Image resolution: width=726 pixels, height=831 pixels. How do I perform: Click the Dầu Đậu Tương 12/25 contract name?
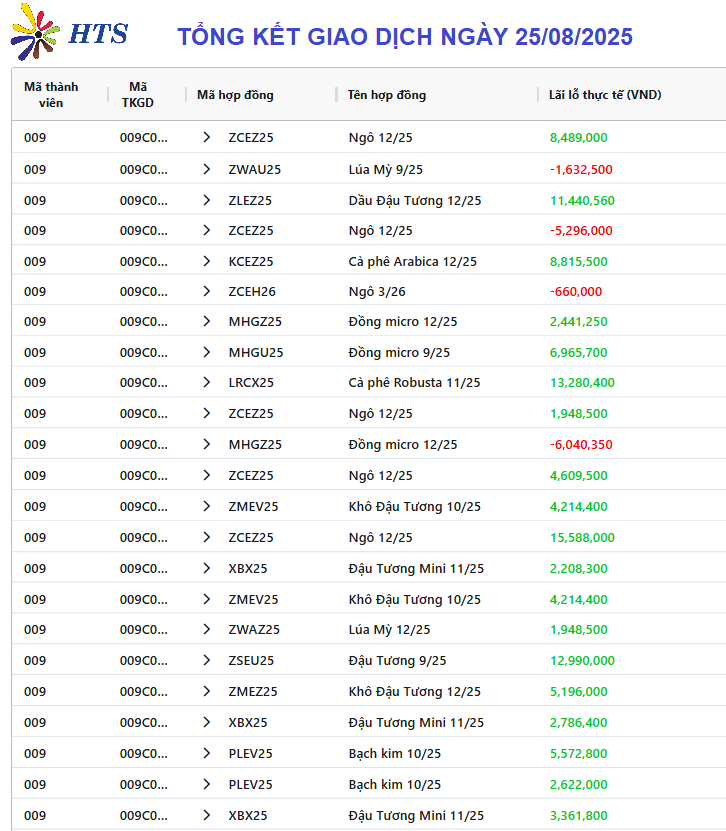pyautogui.click(x=415, y=201)
